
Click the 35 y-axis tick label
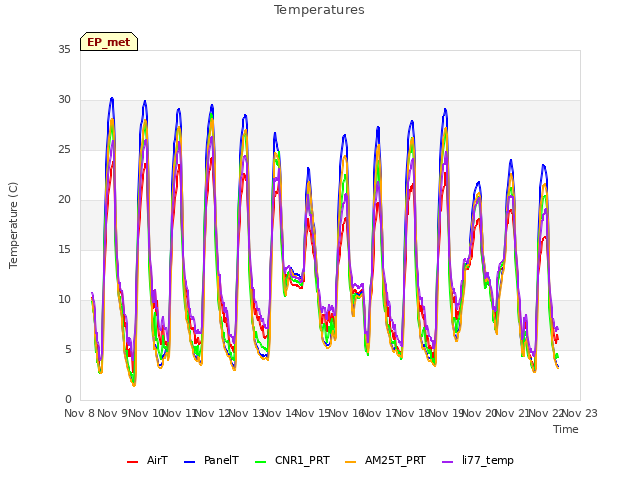click(x=64, y=49)
